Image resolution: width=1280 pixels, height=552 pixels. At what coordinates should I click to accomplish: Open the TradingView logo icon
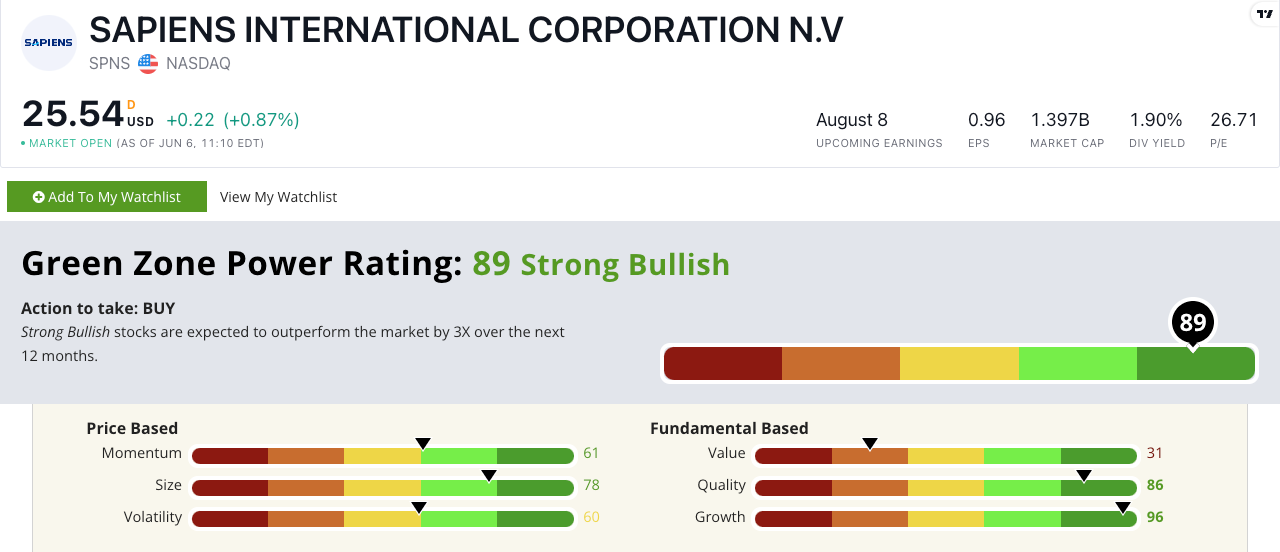click(x=1262, y=14)
